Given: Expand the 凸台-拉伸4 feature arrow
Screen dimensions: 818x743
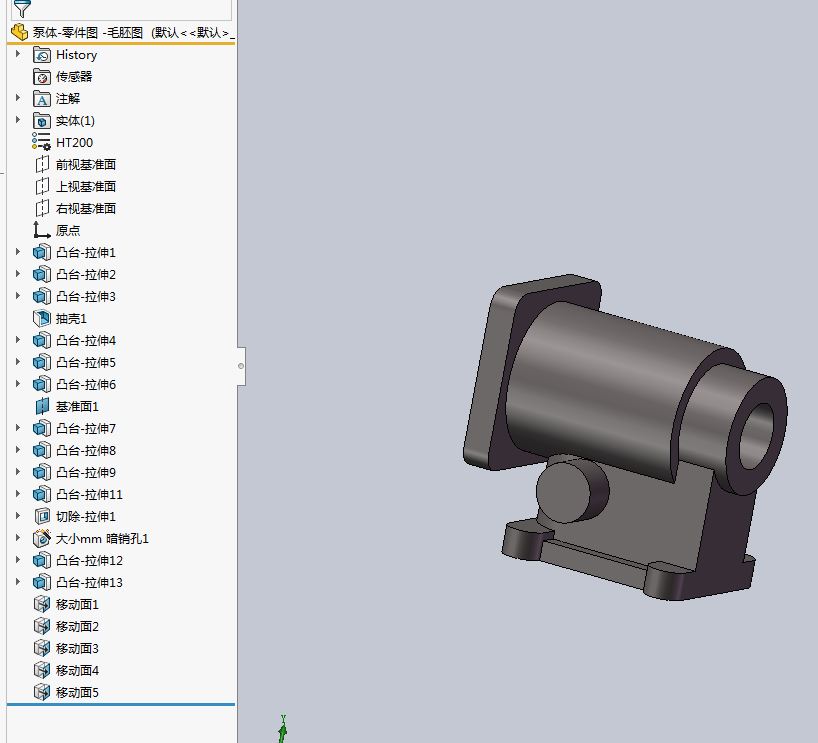Looking at the screenshot, I should [x=18, y=340].
